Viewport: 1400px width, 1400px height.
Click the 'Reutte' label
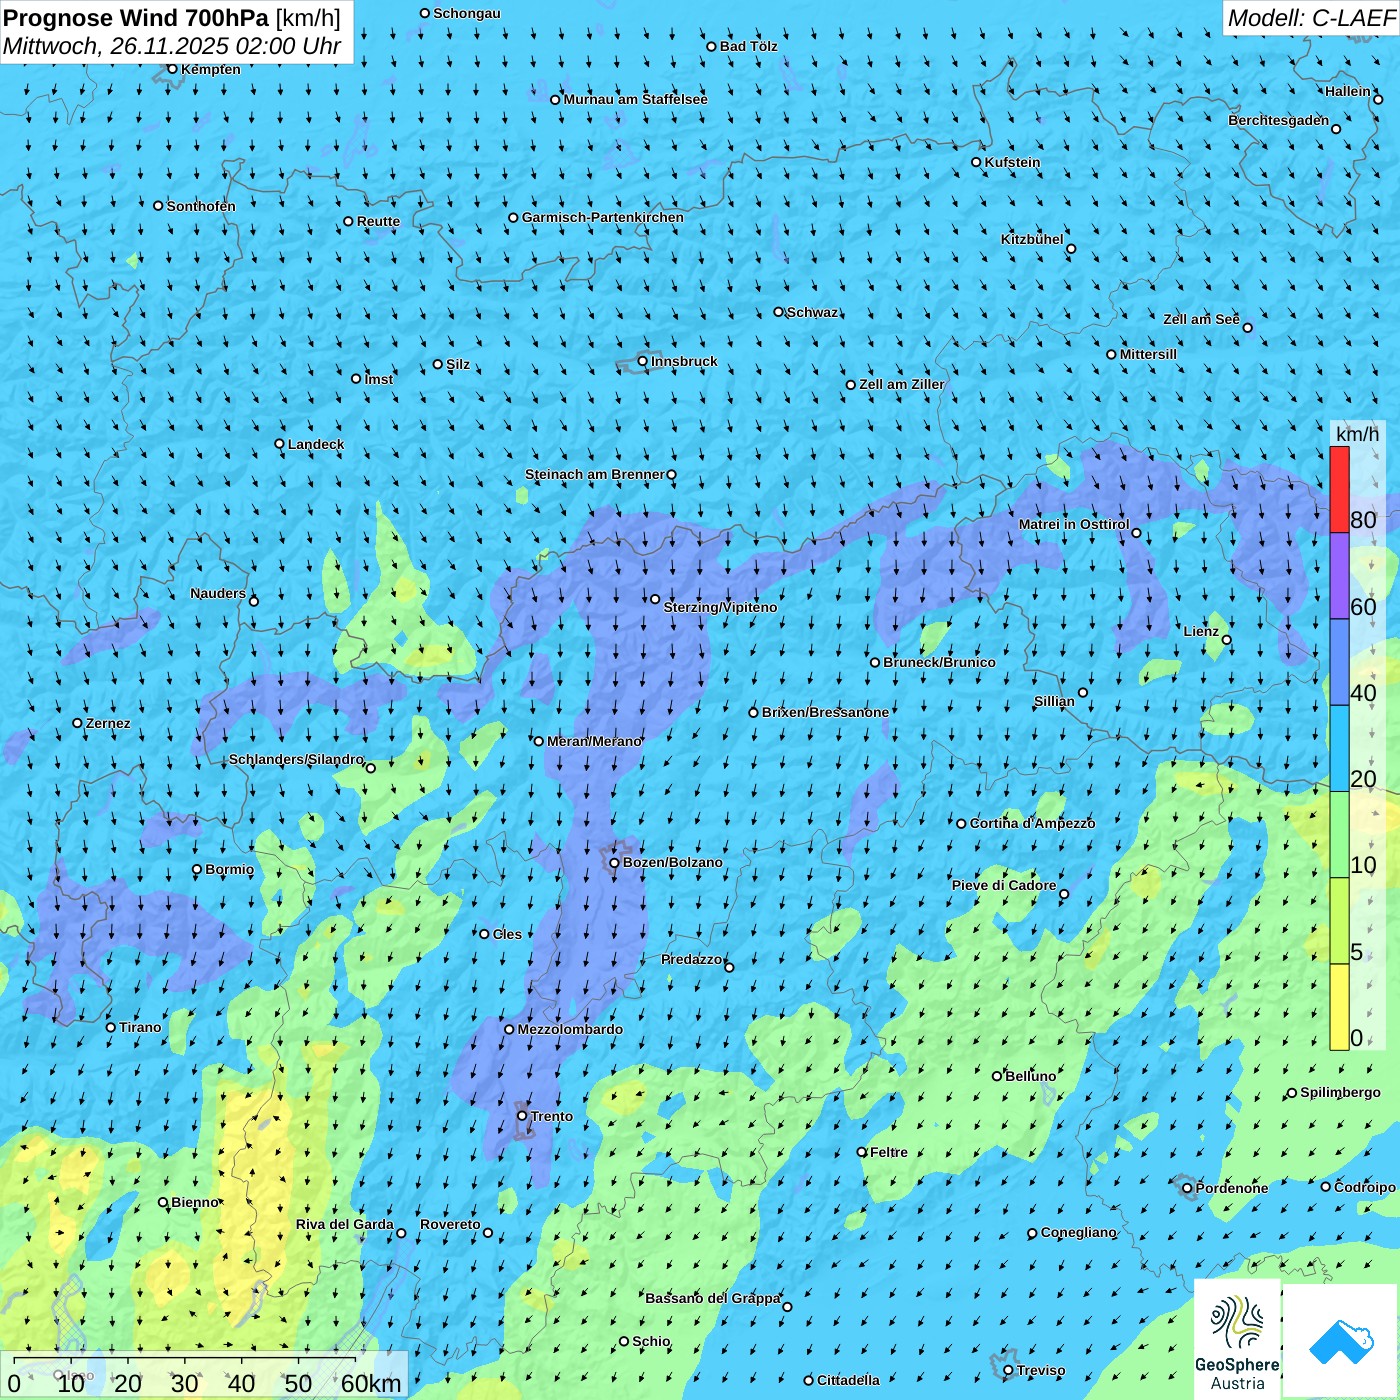click(x=379, y=221)
